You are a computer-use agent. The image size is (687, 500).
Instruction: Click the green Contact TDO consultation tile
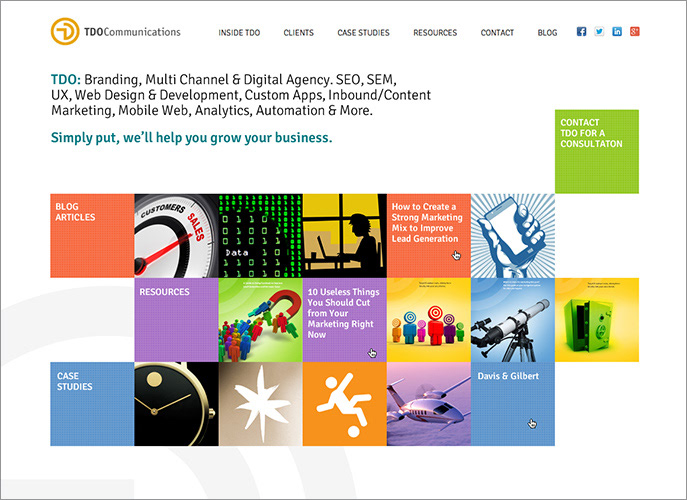(x=597, y=151)
